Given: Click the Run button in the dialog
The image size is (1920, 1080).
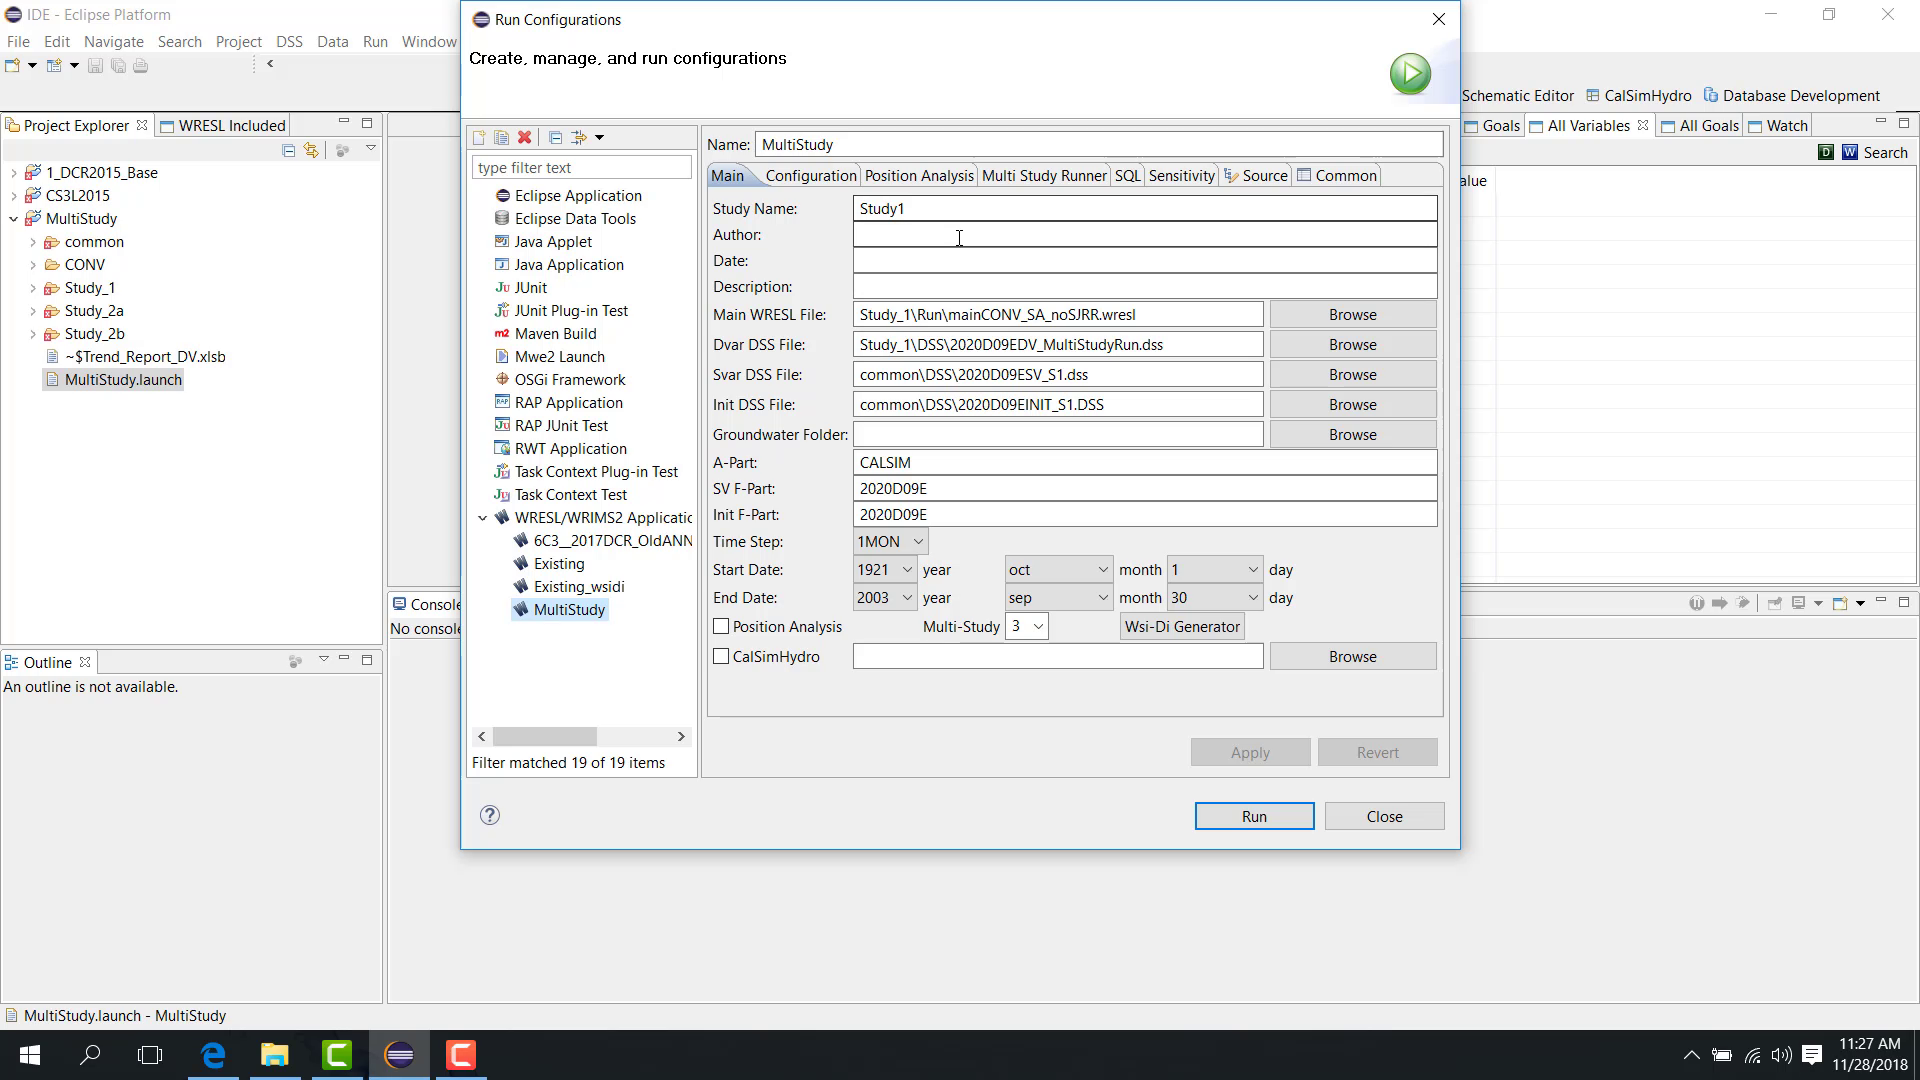Looking at the screenshot, I should click(1254, 816).
